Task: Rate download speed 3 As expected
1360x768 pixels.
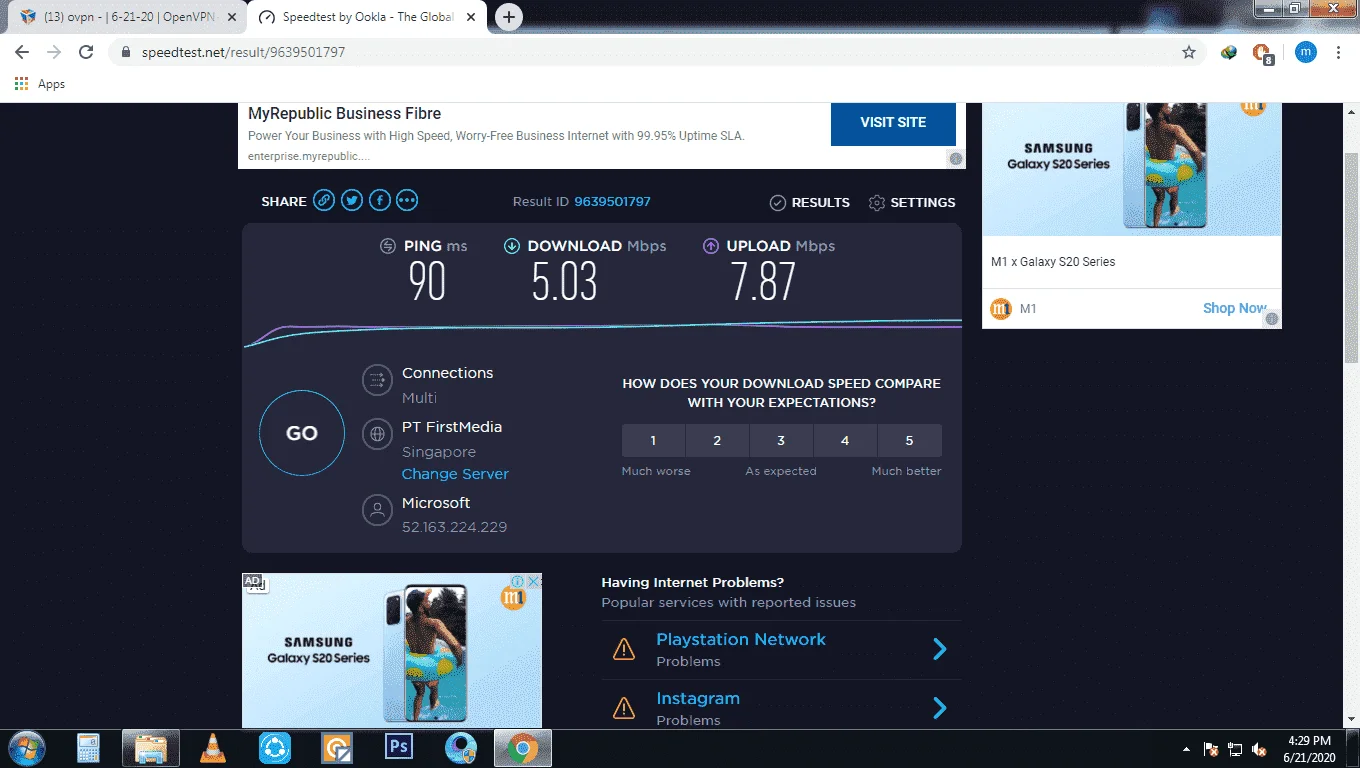Action: [x=781, y=440]
